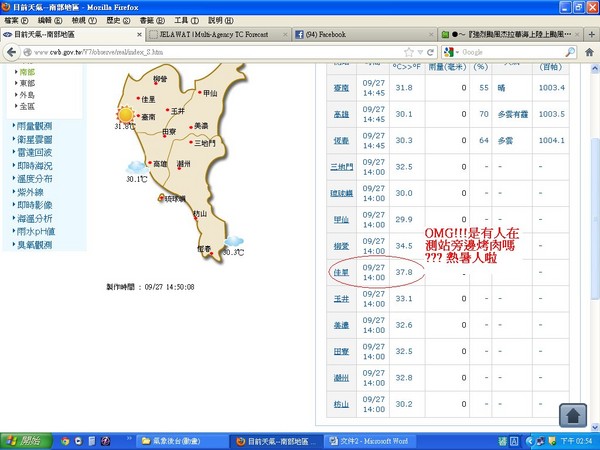Click the Chrome icon in the taskbar quick launch
600x450 pixels.
click(65, 440)
